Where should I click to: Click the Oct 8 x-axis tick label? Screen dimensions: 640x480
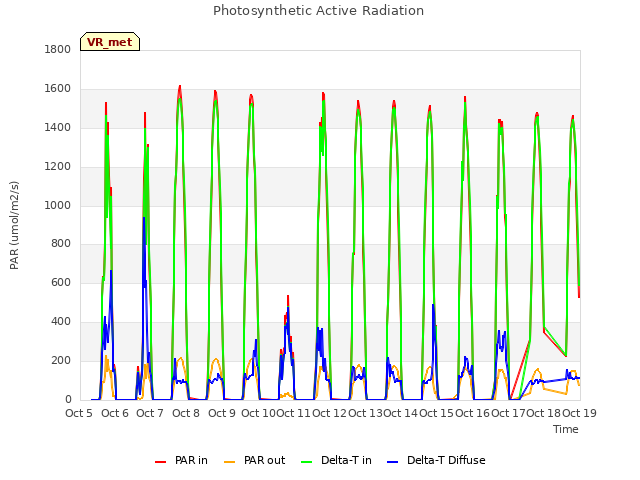186,413
